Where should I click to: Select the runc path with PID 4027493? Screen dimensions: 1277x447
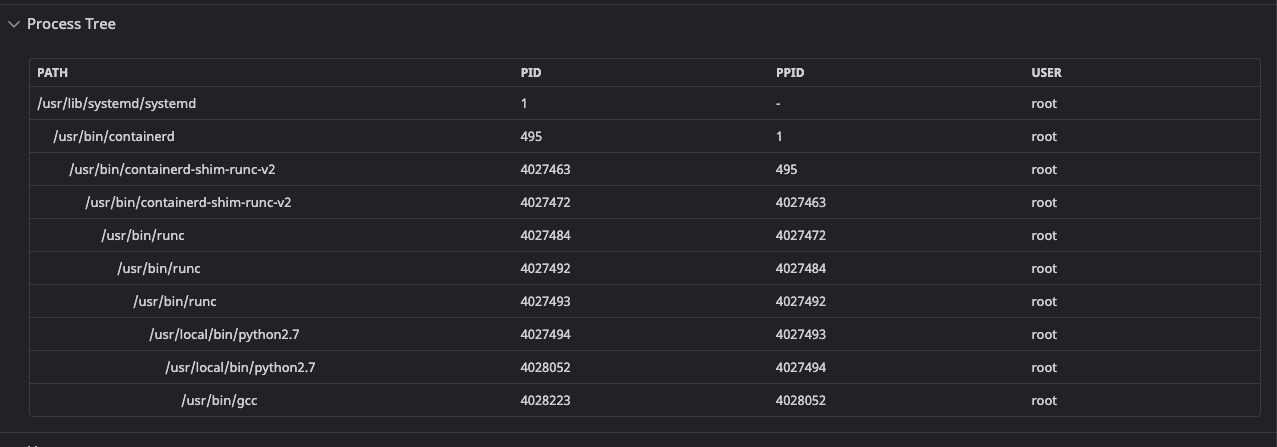[175, 302]
